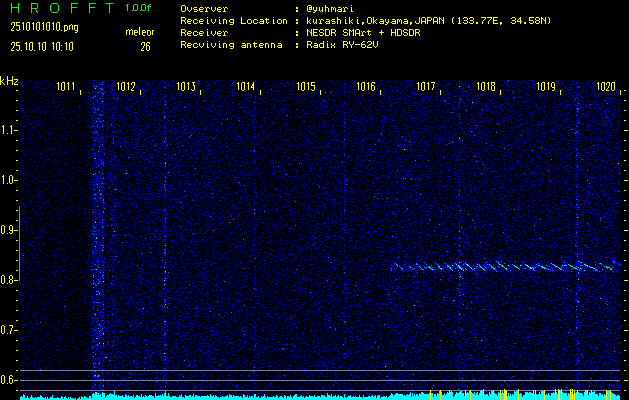Click the 0.6 kHz frequency label

[7, 380]
